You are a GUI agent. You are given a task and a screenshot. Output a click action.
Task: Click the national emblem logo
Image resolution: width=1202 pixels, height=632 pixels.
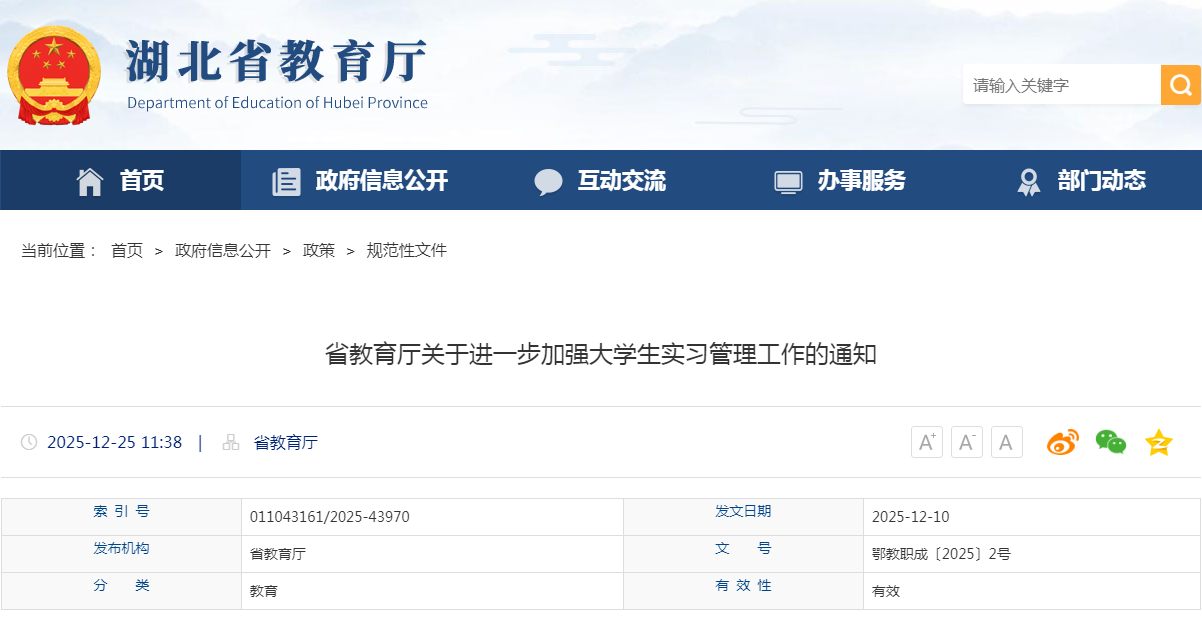coord(54,75)
